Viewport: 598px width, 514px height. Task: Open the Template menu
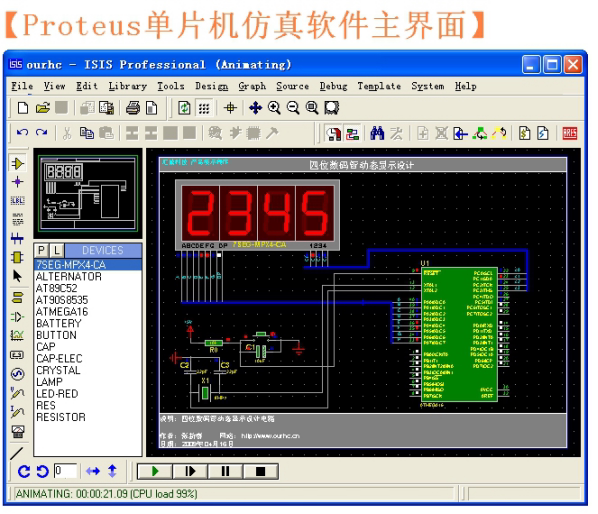point(379,86)
